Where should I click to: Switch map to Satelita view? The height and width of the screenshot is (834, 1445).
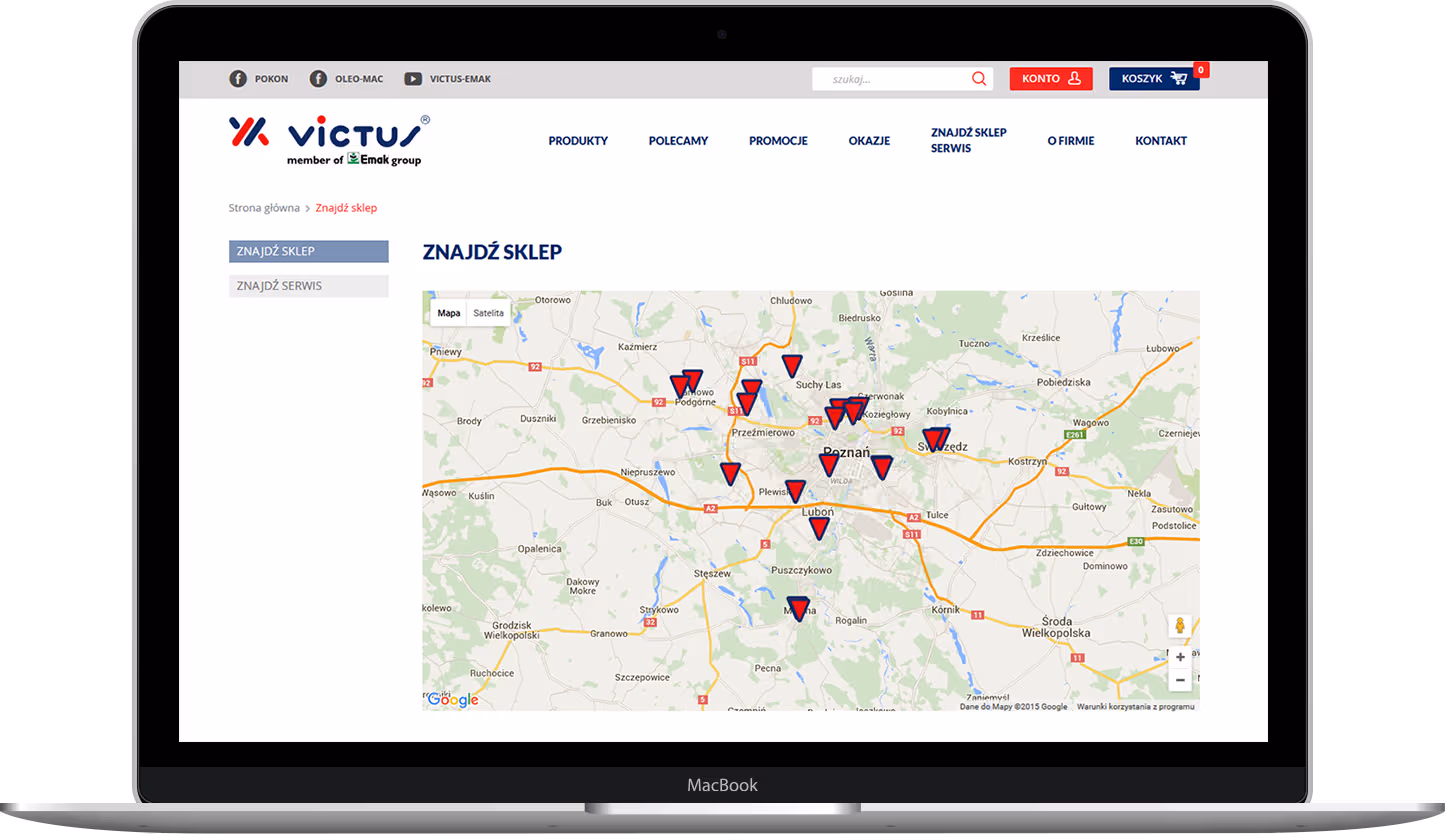pyautogui.click(x=489, y=313)
